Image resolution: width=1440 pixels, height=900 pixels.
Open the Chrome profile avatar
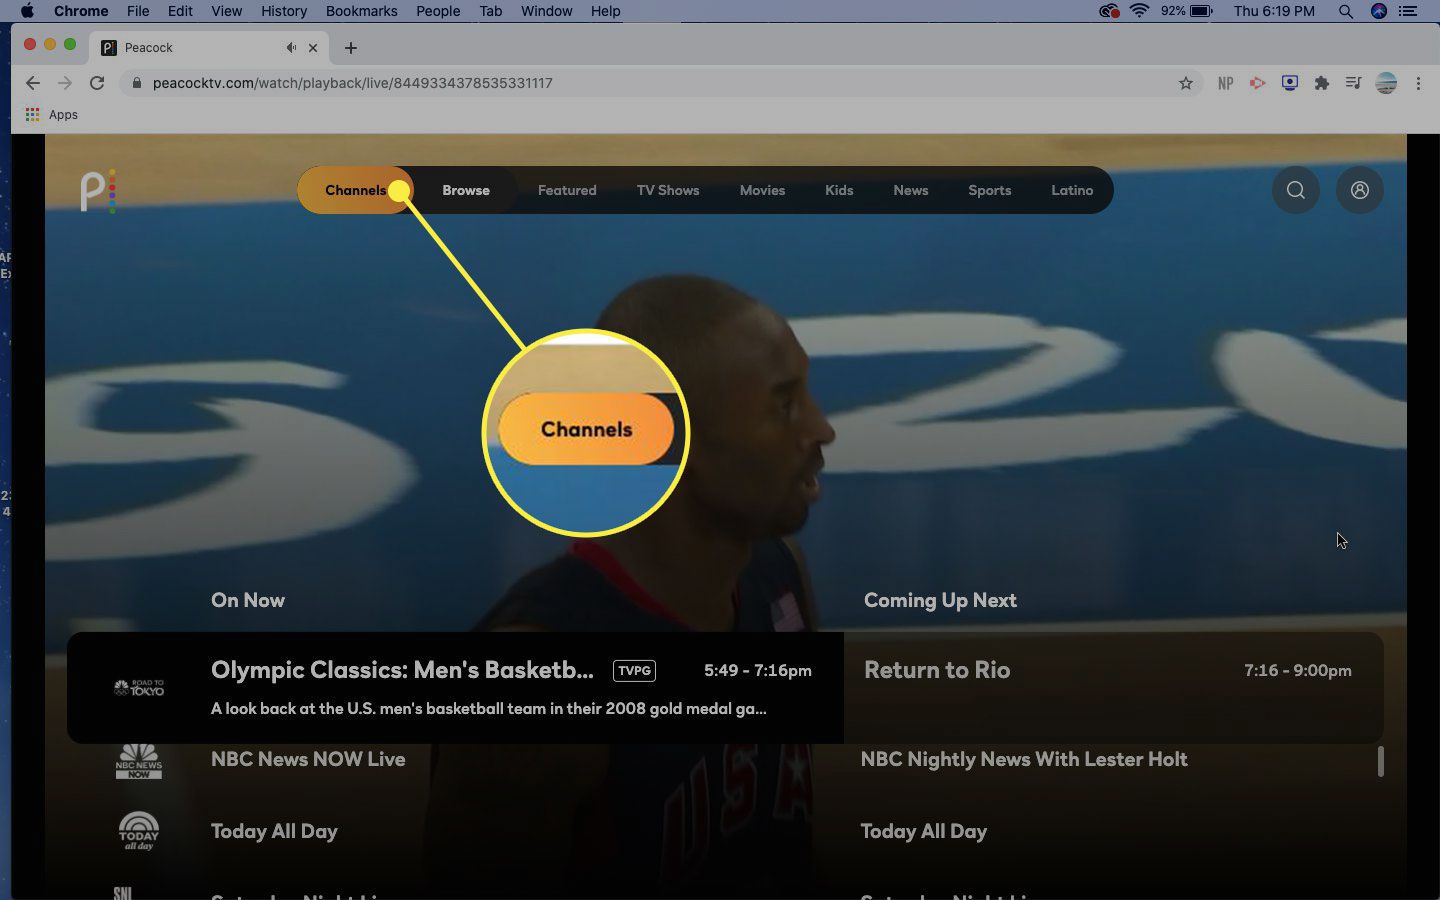point(1386,83)
